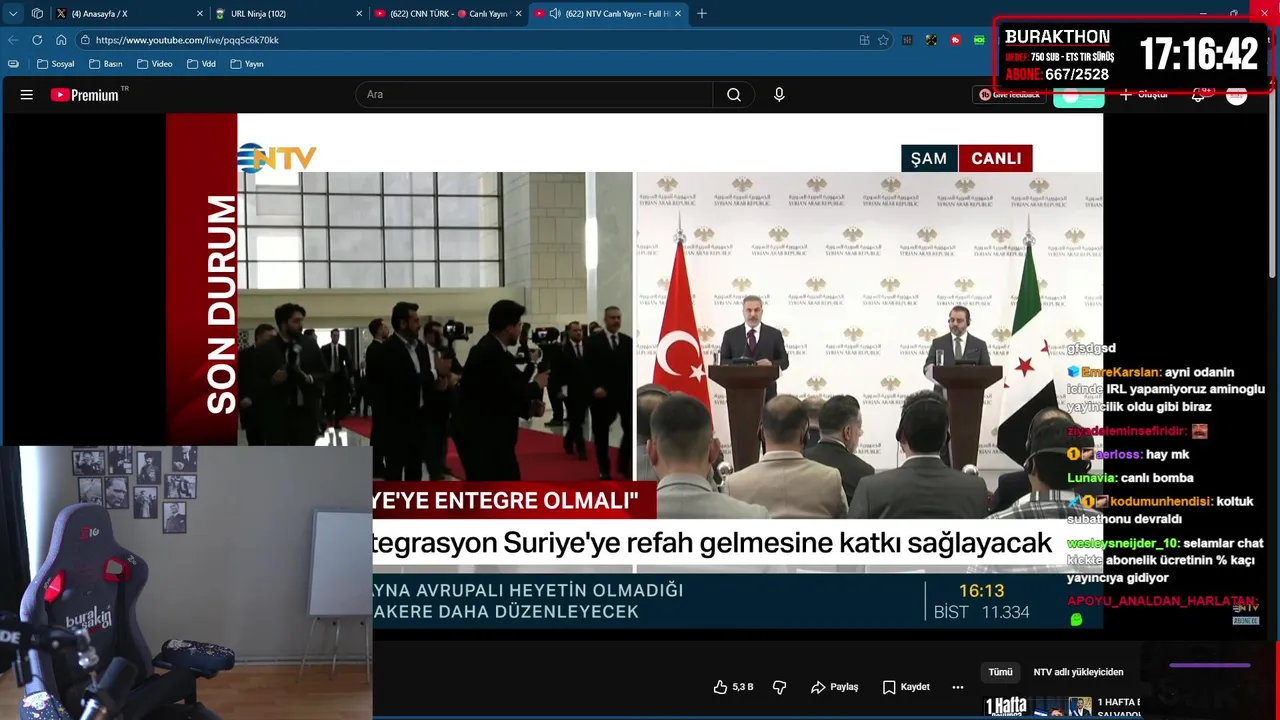Click the app available icon in address bar
Image resolution: width=1280 pixels, height=720 pixels.
(x=864, y=40)
